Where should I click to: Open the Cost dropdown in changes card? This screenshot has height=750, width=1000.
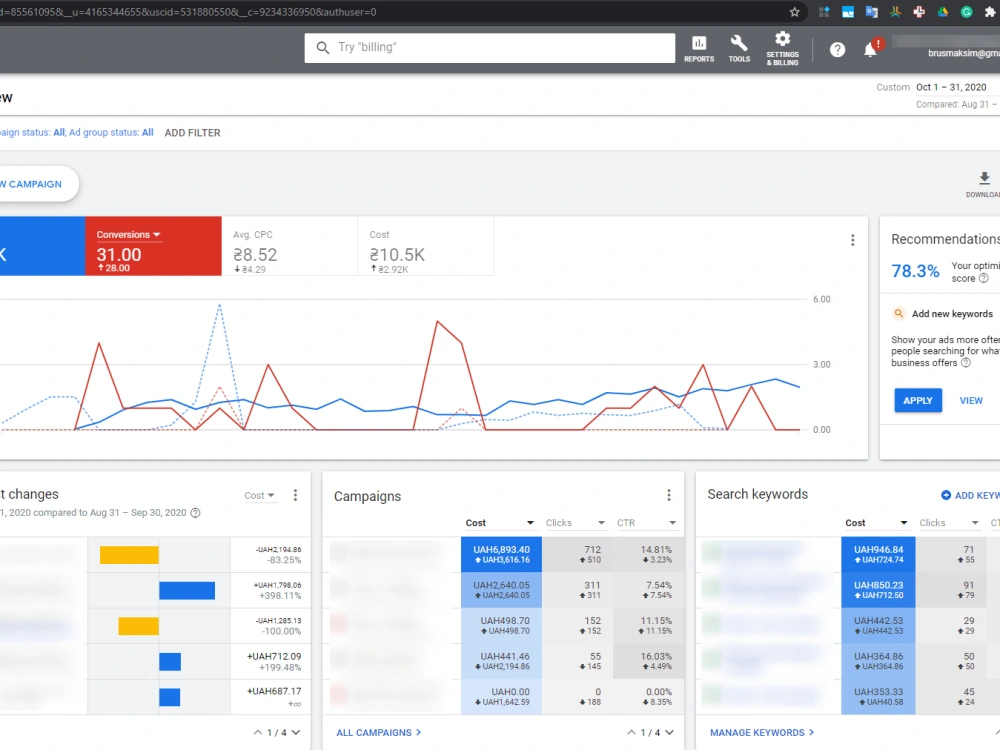tap(259, 496)
